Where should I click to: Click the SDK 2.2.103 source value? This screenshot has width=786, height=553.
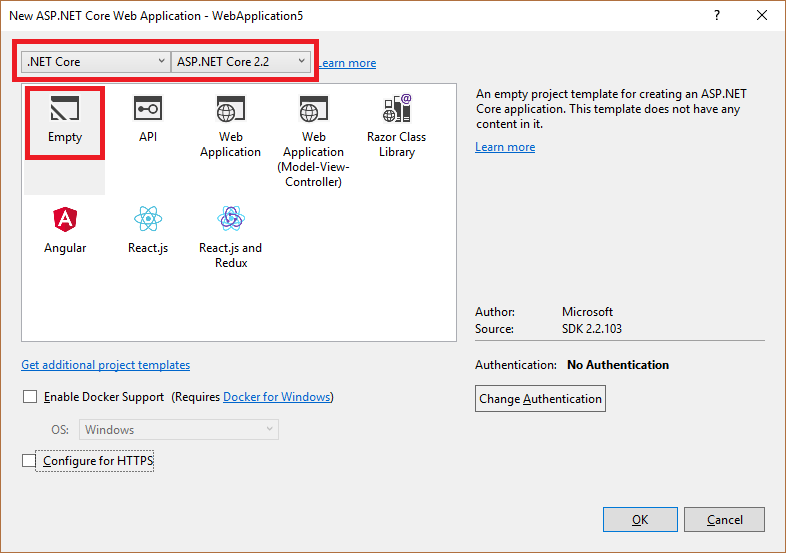pyautogui.click(x=592, y=329)
